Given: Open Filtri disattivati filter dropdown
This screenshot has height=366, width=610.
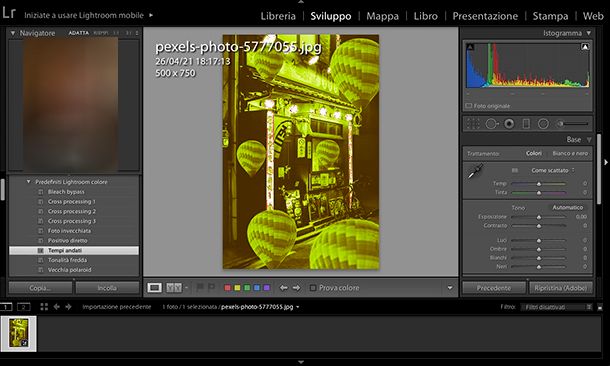Looking at the screenshot, I should click(x=557, y=307).
